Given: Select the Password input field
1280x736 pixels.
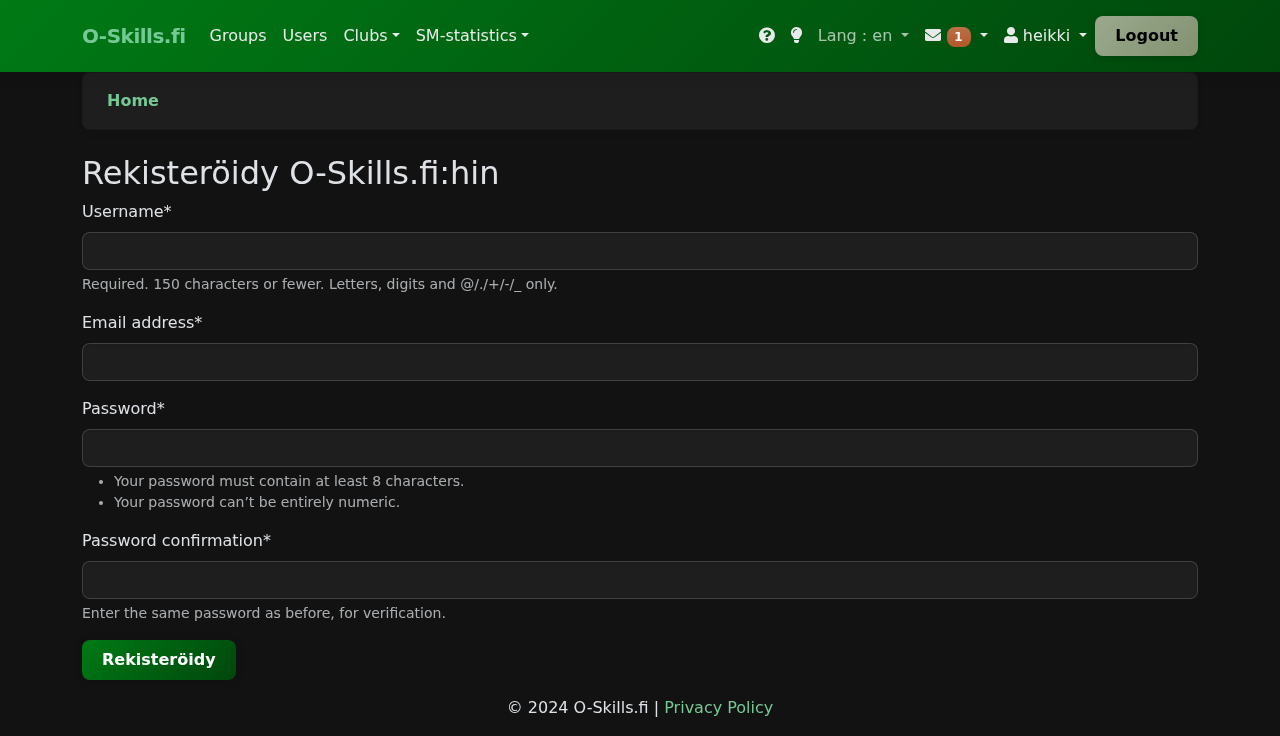Looking at the screenshot, I should tap(640, 448).
